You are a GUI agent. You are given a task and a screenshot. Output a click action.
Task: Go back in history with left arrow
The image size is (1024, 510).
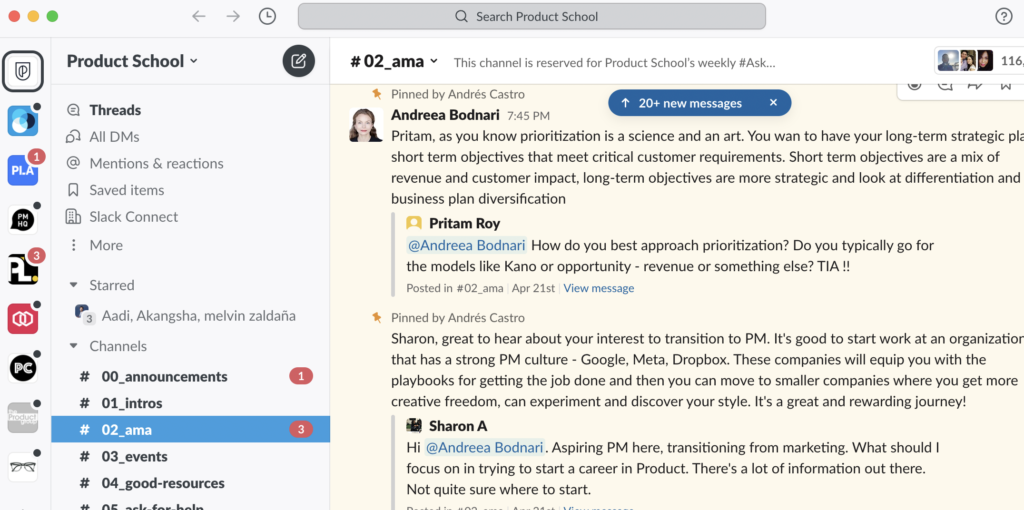point(199,16)
